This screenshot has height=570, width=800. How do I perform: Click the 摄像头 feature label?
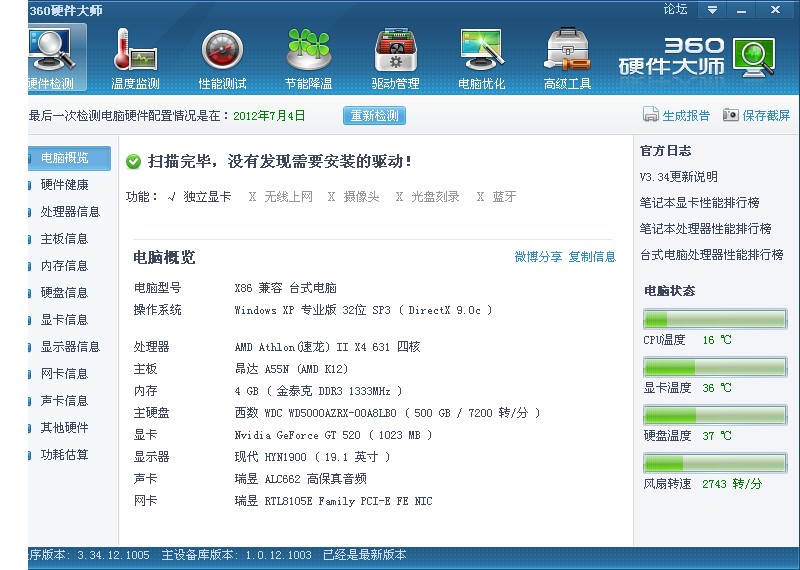361,197
